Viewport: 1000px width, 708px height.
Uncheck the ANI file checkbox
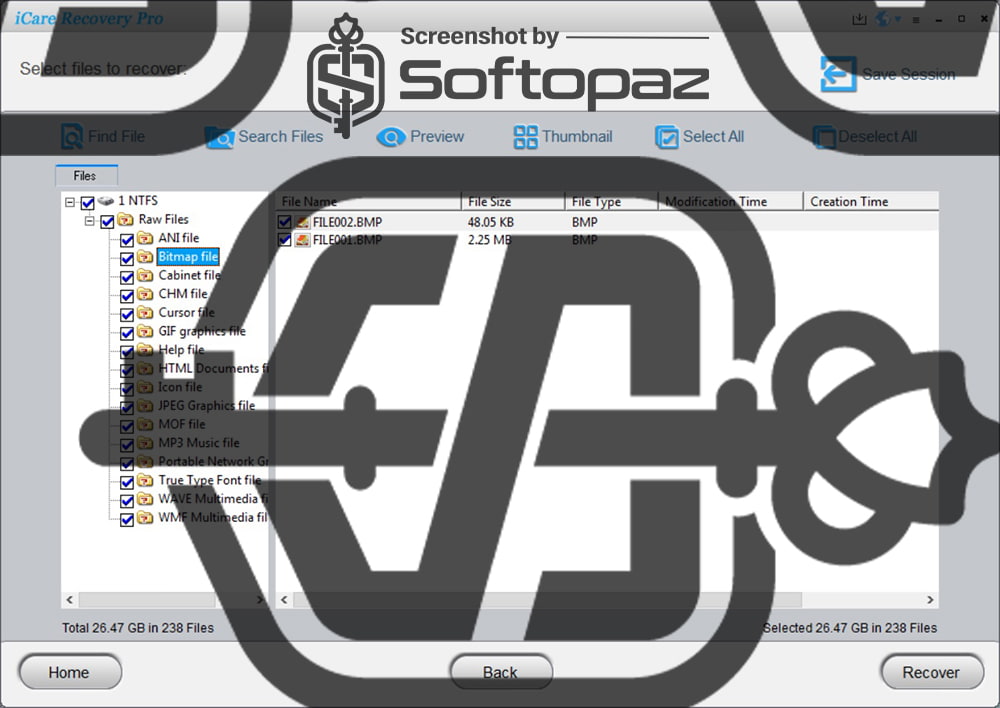pyautogui.click(x=127, y=240)
